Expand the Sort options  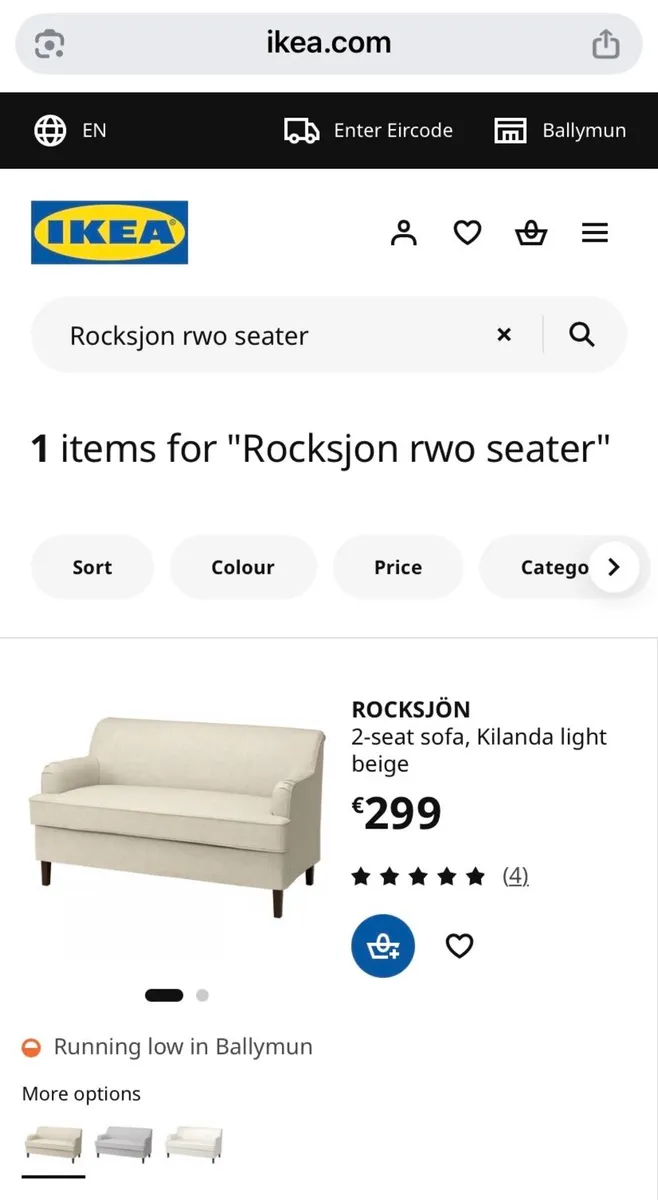[x=92, y=566]
